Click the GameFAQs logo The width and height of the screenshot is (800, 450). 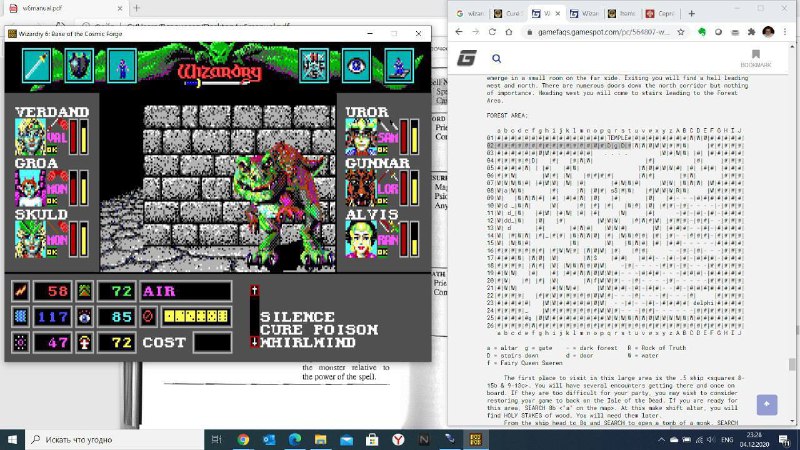click(466, 58)
